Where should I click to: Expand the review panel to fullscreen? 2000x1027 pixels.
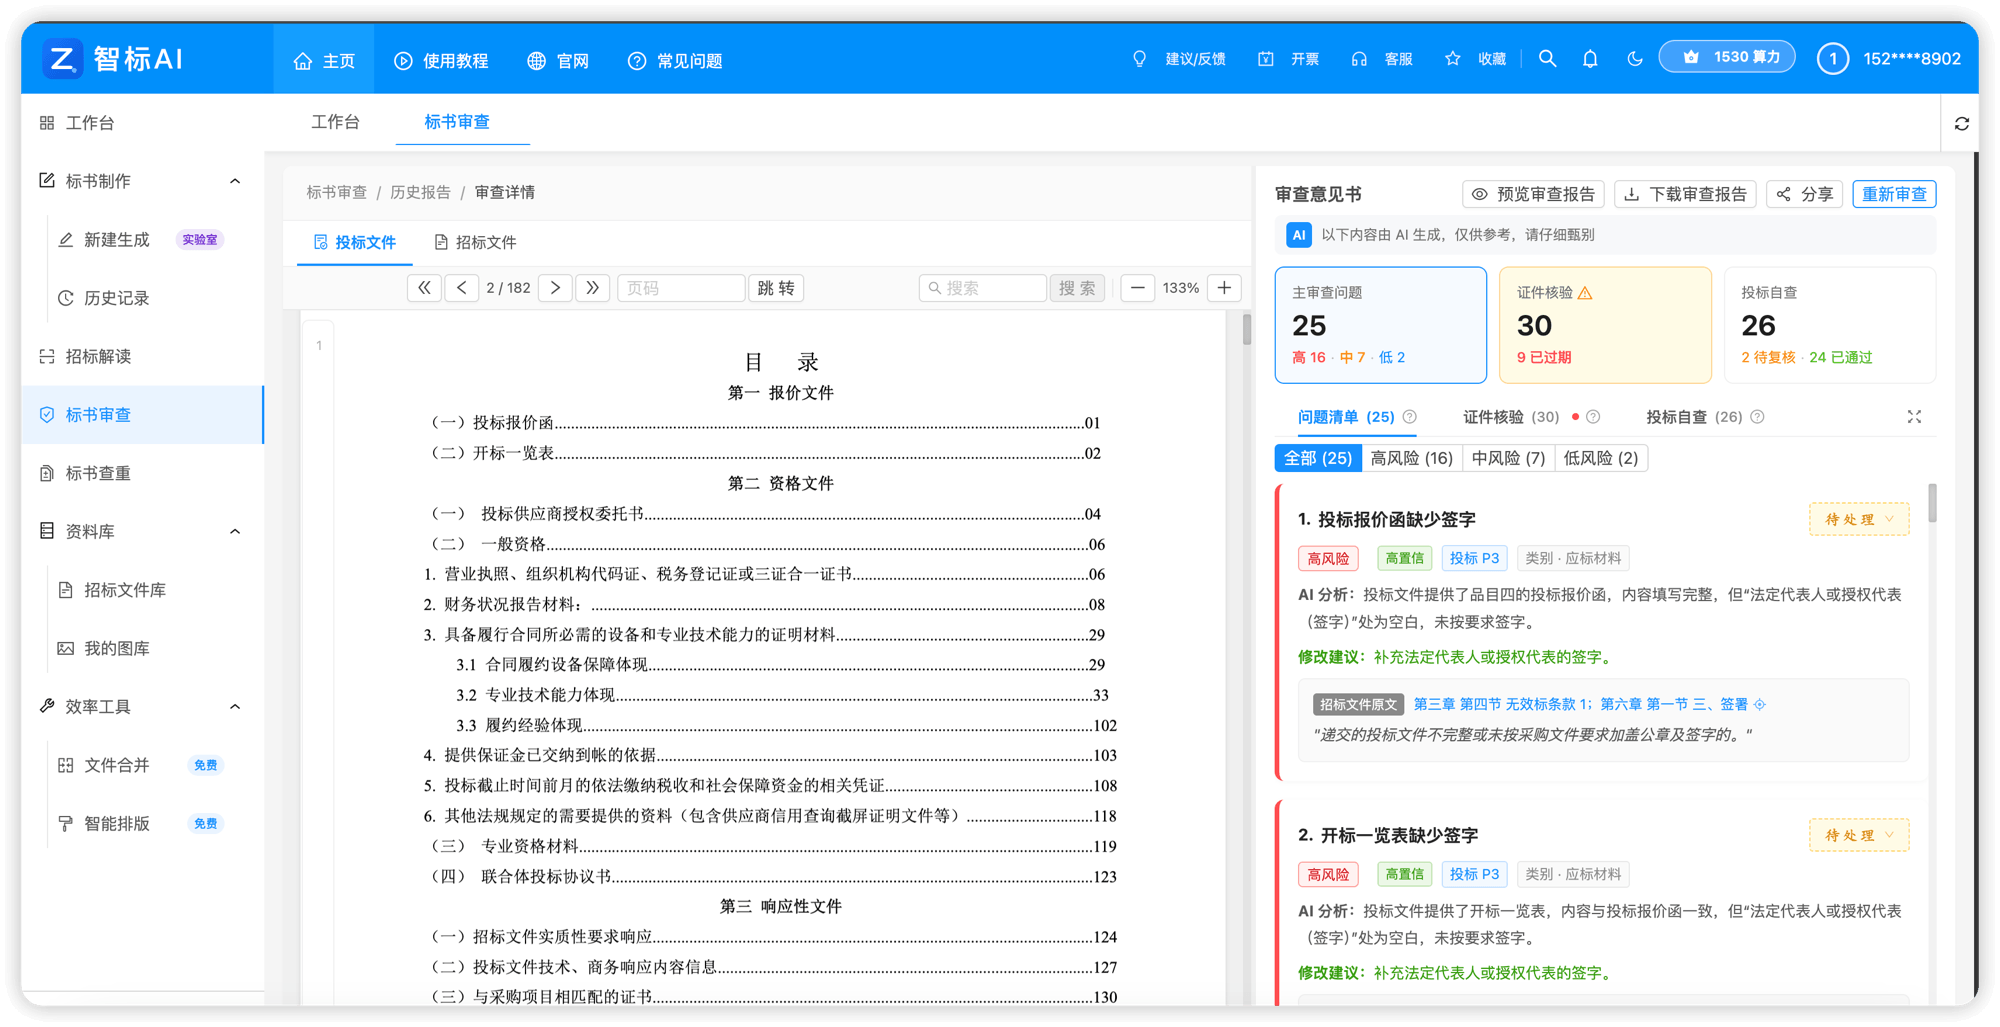pos(1914,417)
